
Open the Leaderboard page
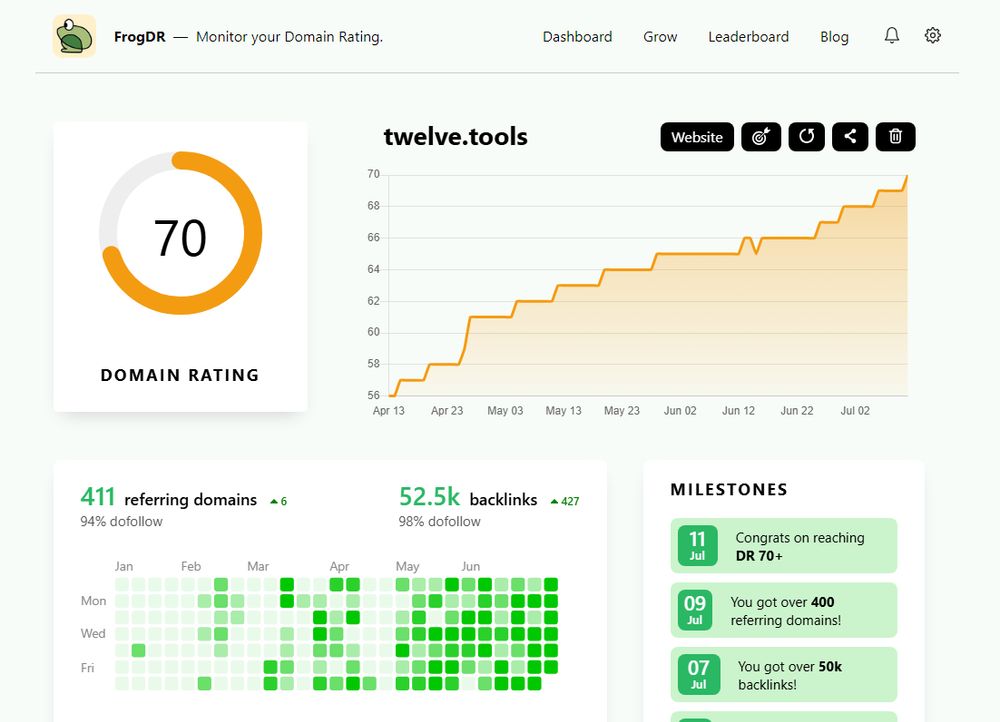point(748,37)
